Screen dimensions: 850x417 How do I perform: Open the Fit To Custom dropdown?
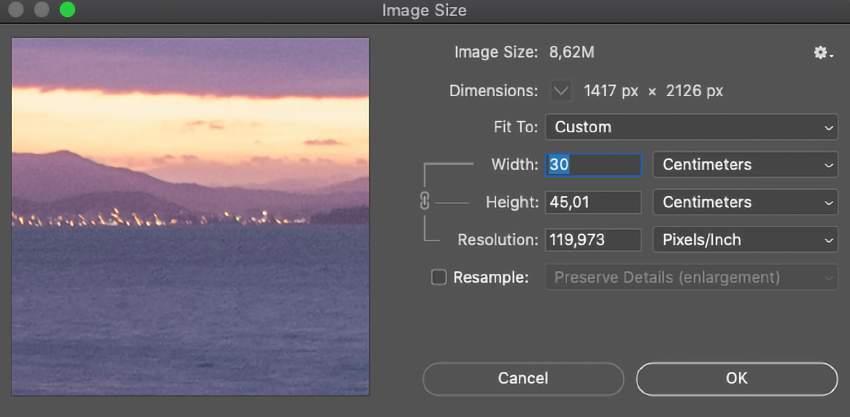692,127
